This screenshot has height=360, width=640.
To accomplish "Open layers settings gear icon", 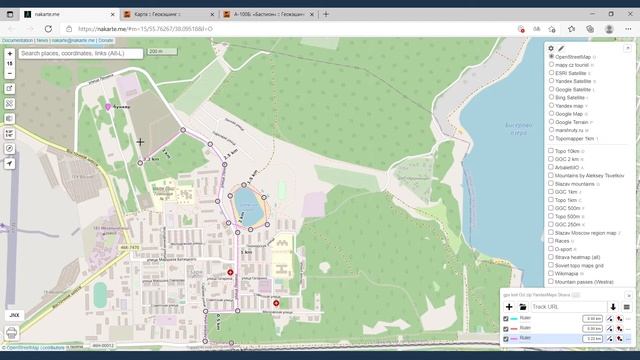I will click(x=551, y=48).
